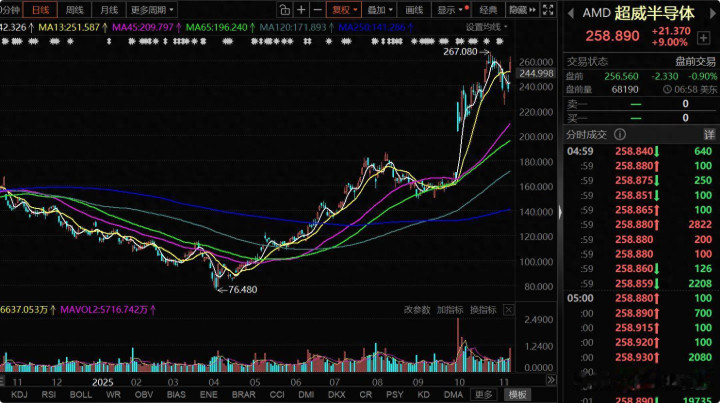Open 复权 adjustment dropdown
The height and width of the screenshot is (403, 720).
[344, 10]
